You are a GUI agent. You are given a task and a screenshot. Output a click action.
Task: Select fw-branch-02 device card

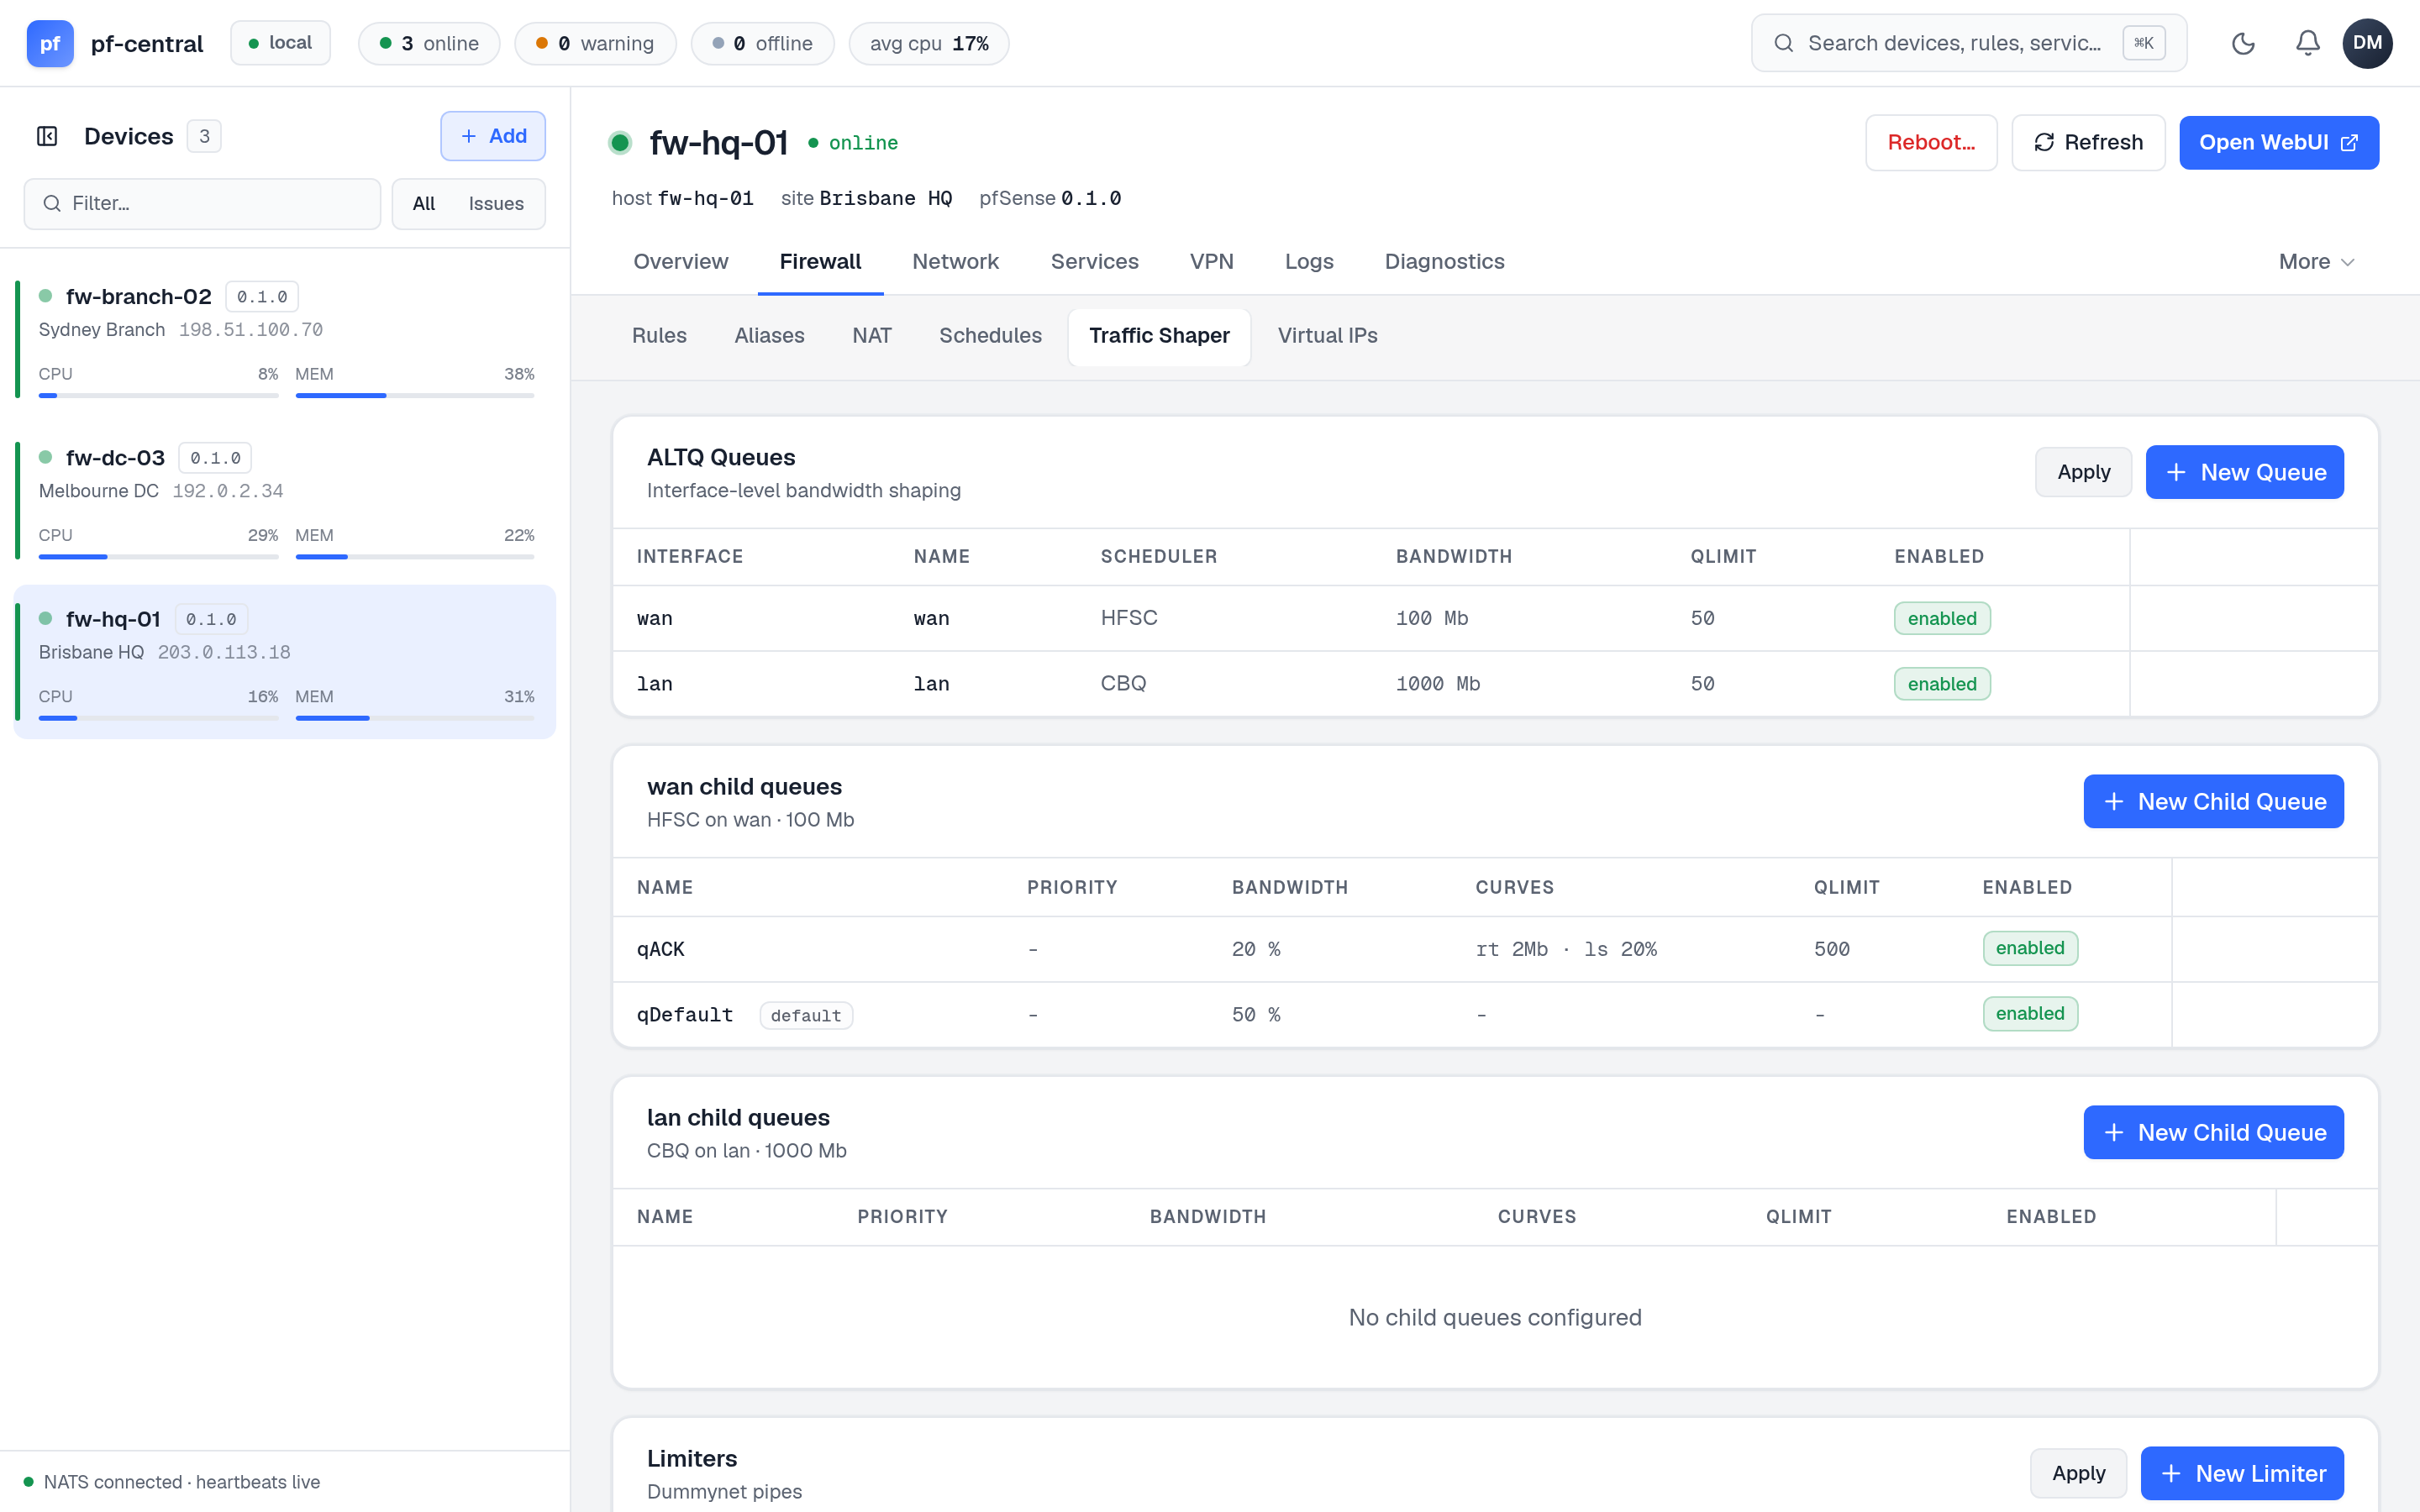coord(285,340)
